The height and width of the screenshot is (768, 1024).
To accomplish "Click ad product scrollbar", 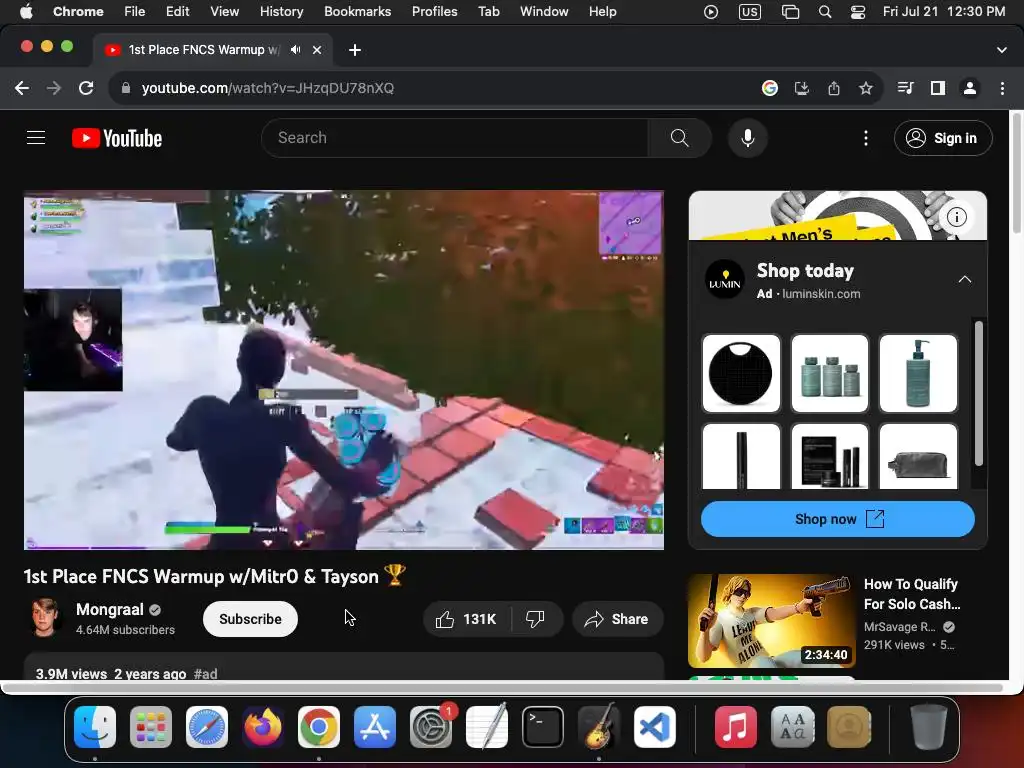I will [978, 393].
